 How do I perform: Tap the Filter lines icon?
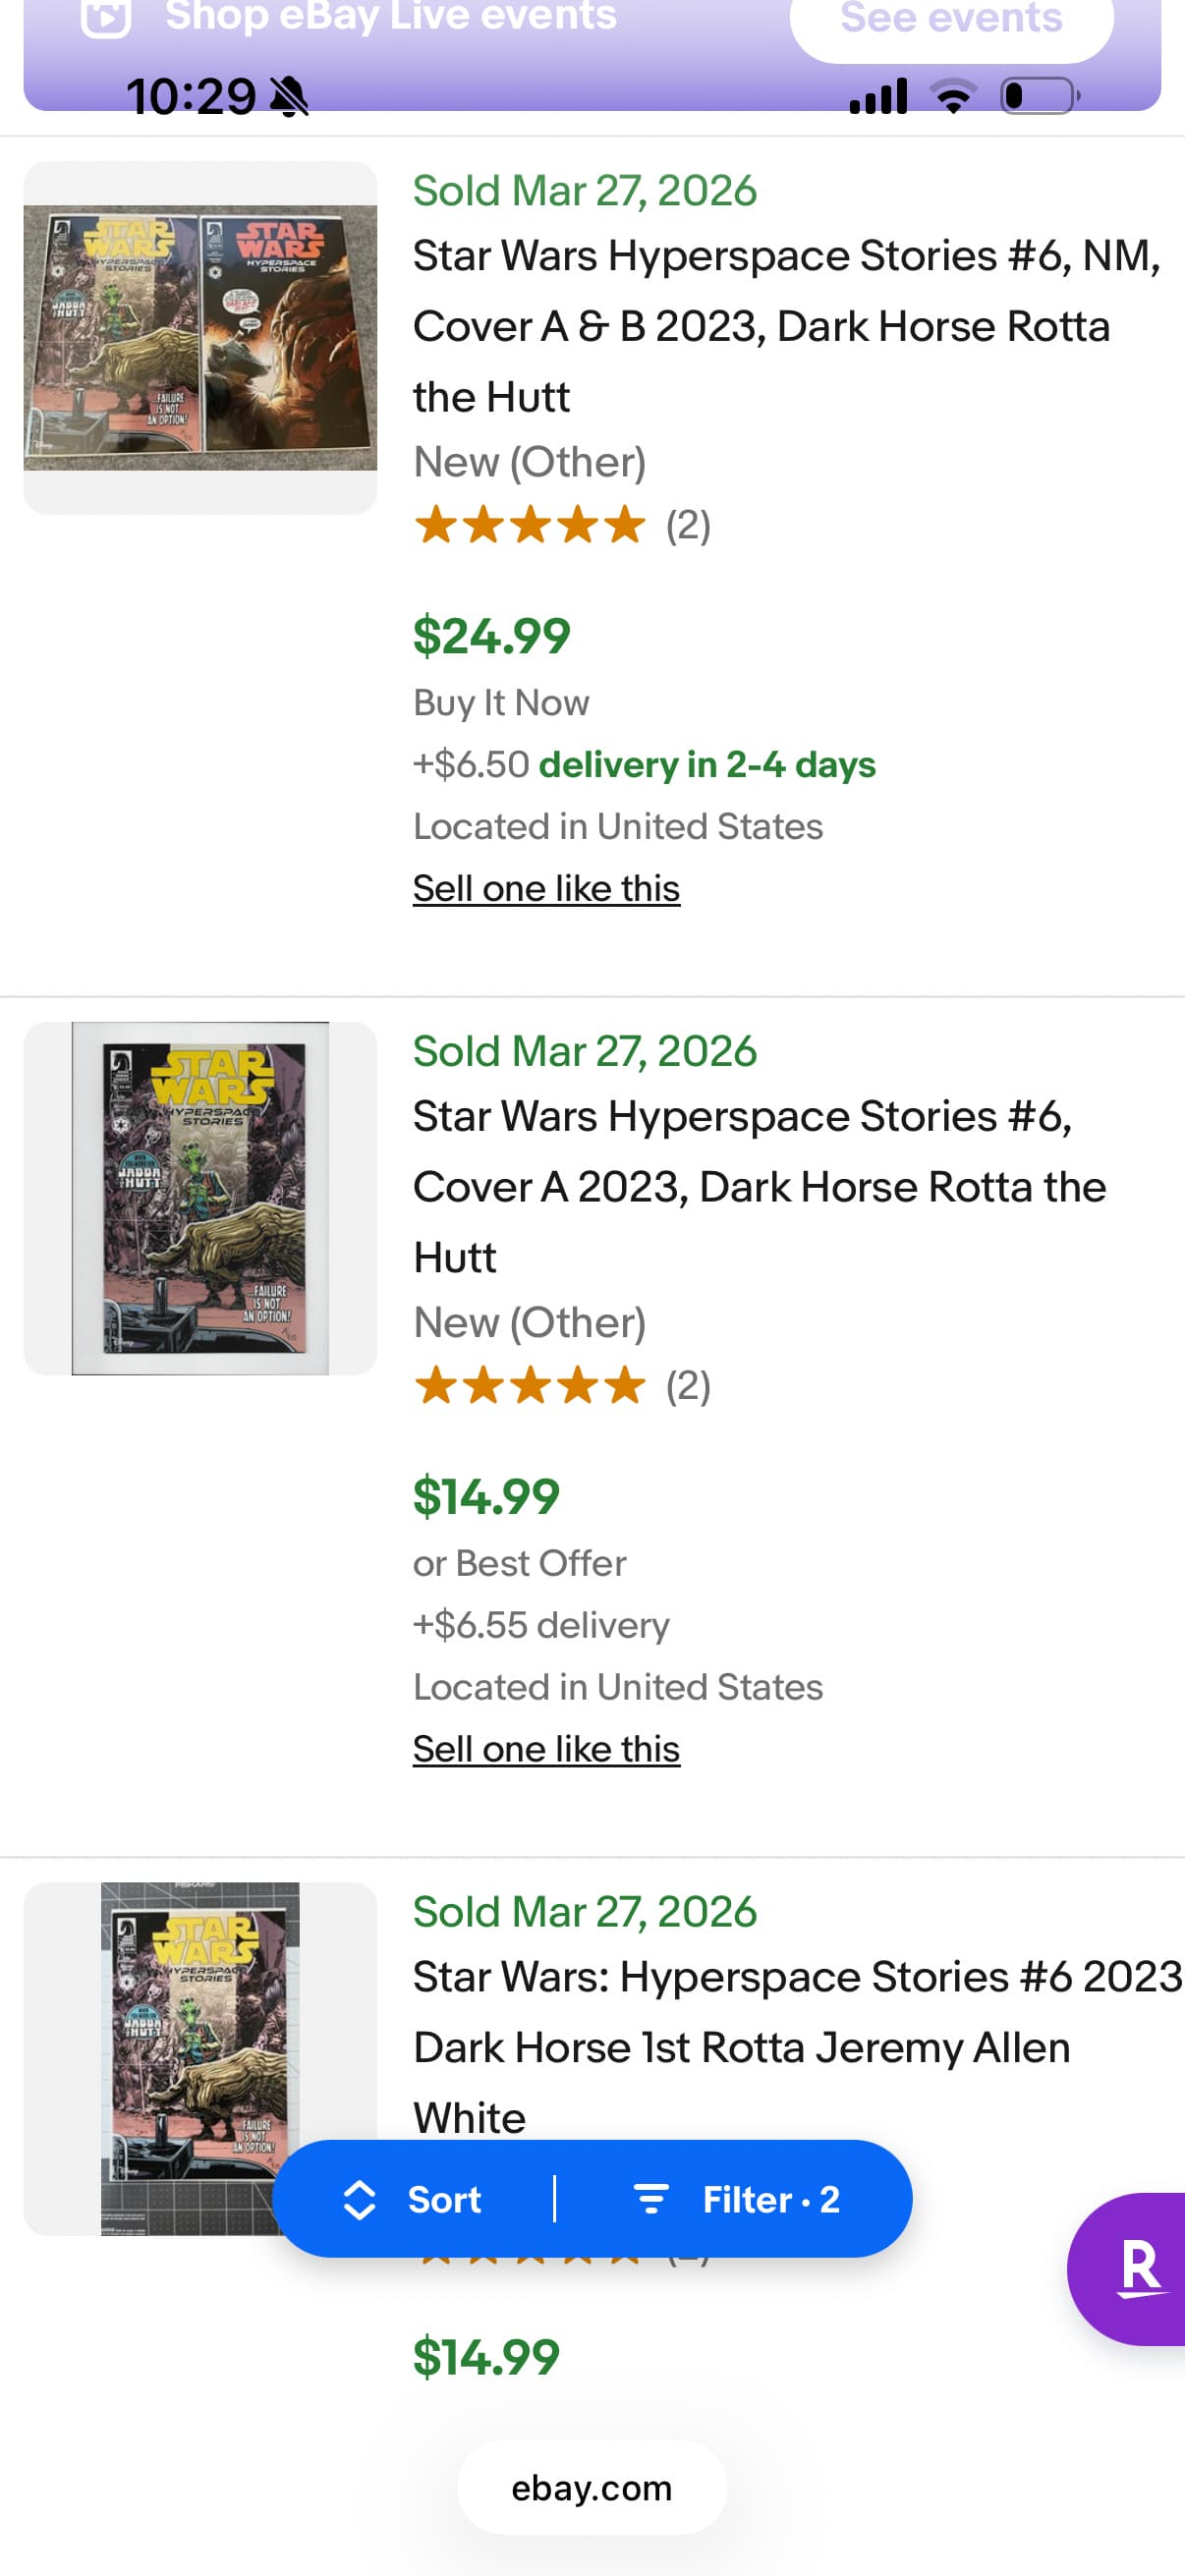click(650, 2199)
